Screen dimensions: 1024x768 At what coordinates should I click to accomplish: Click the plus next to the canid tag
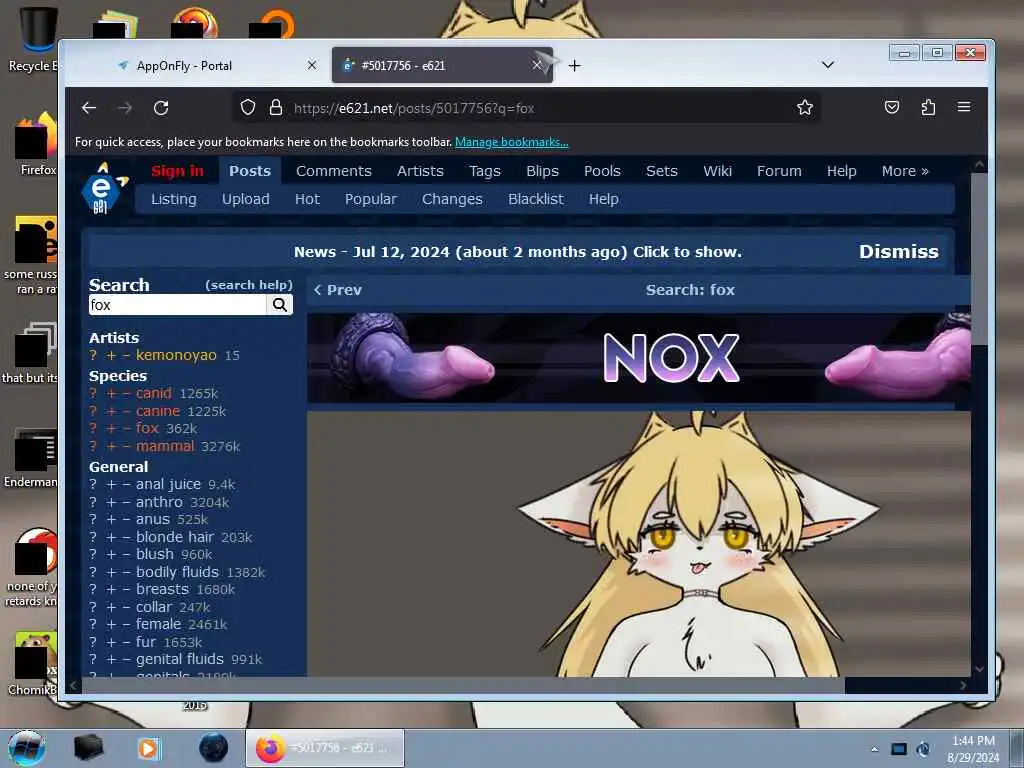[x=111, y=394]
